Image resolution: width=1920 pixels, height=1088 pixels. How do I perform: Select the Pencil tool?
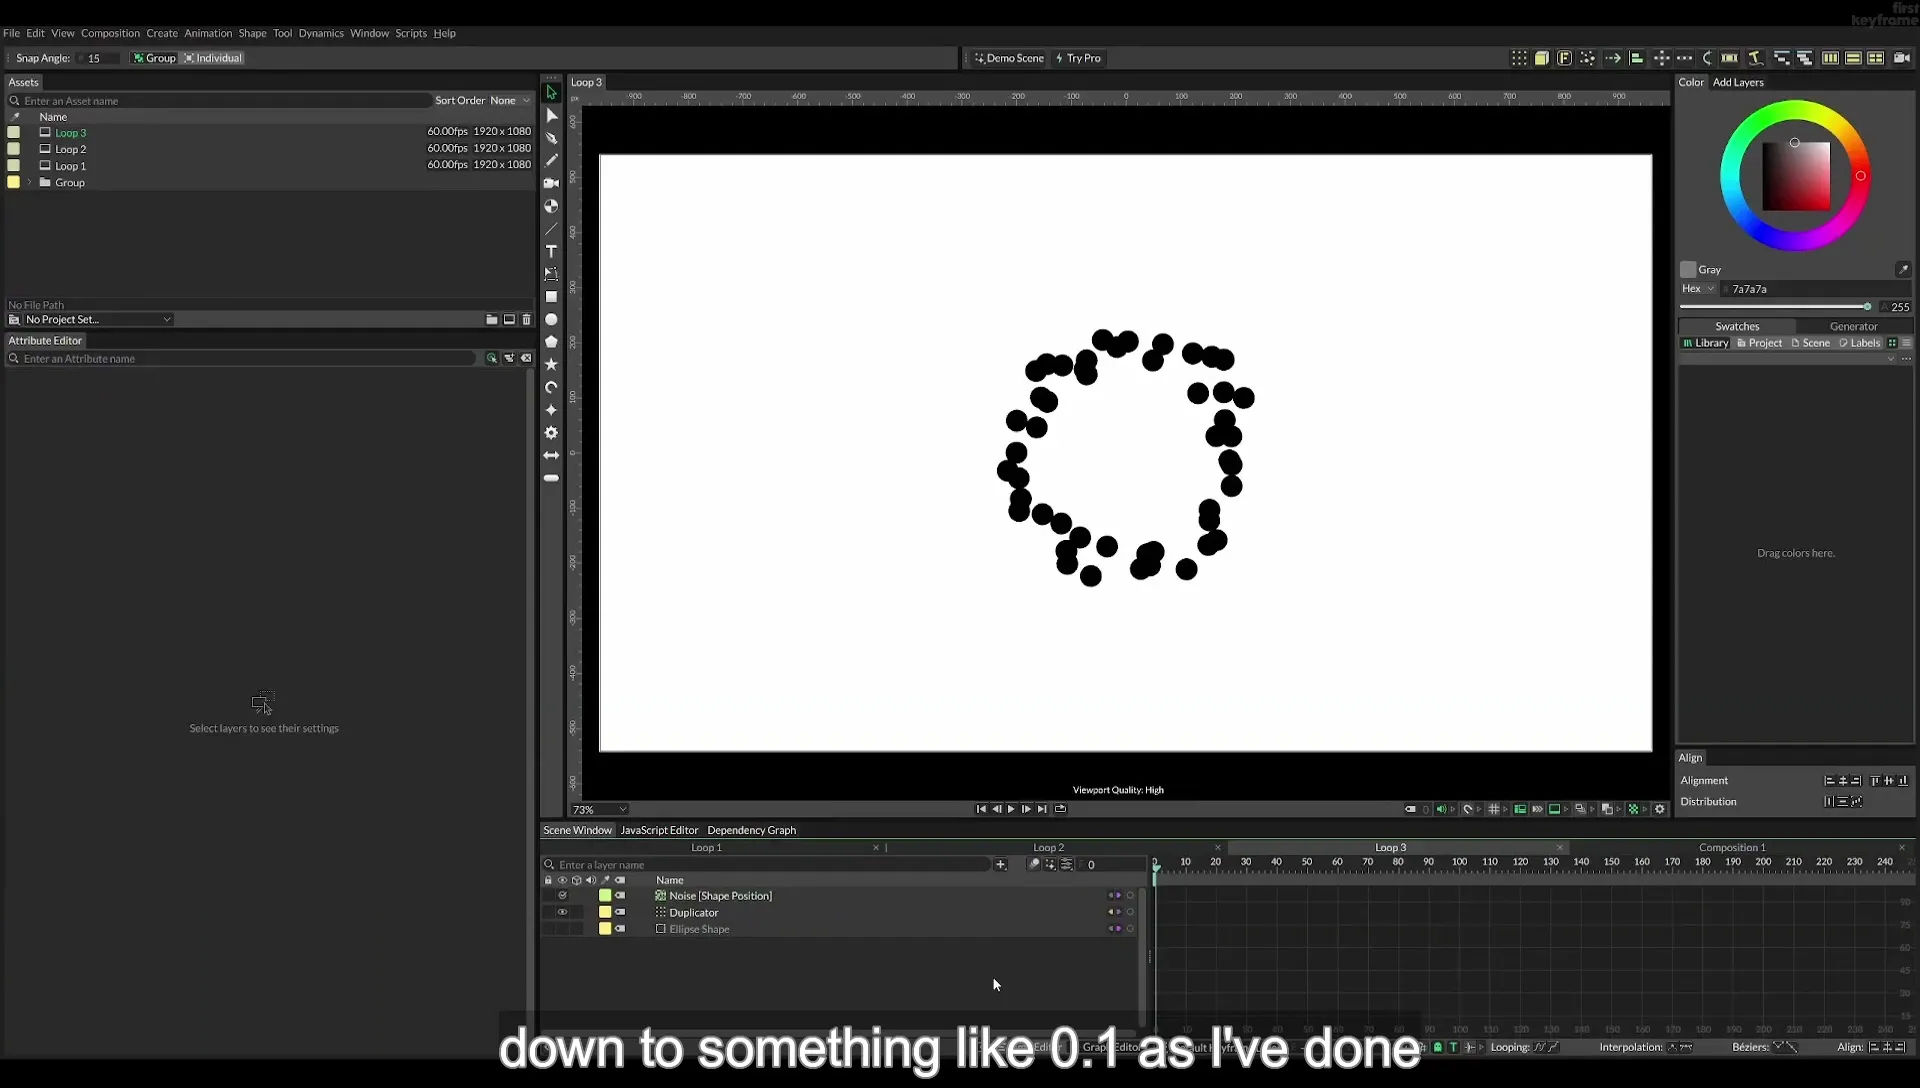pyautogui.click(x=551, y=160)
